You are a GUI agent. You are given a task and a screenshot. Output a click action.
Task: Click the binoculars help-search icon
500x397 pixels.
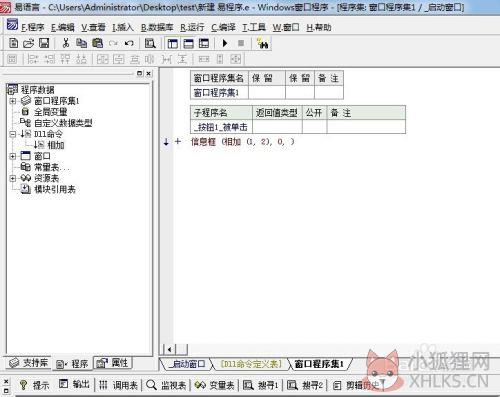[263, 43]
